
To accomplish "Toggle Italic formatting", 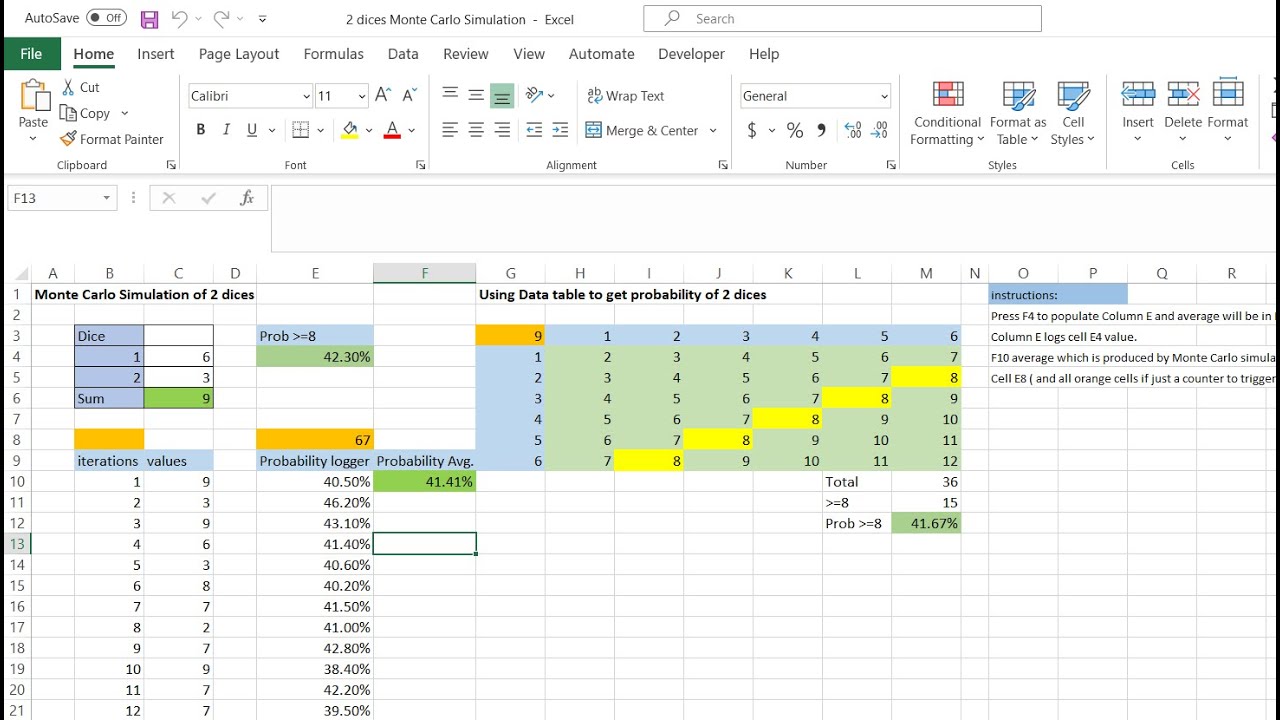I will coord(226,130).
